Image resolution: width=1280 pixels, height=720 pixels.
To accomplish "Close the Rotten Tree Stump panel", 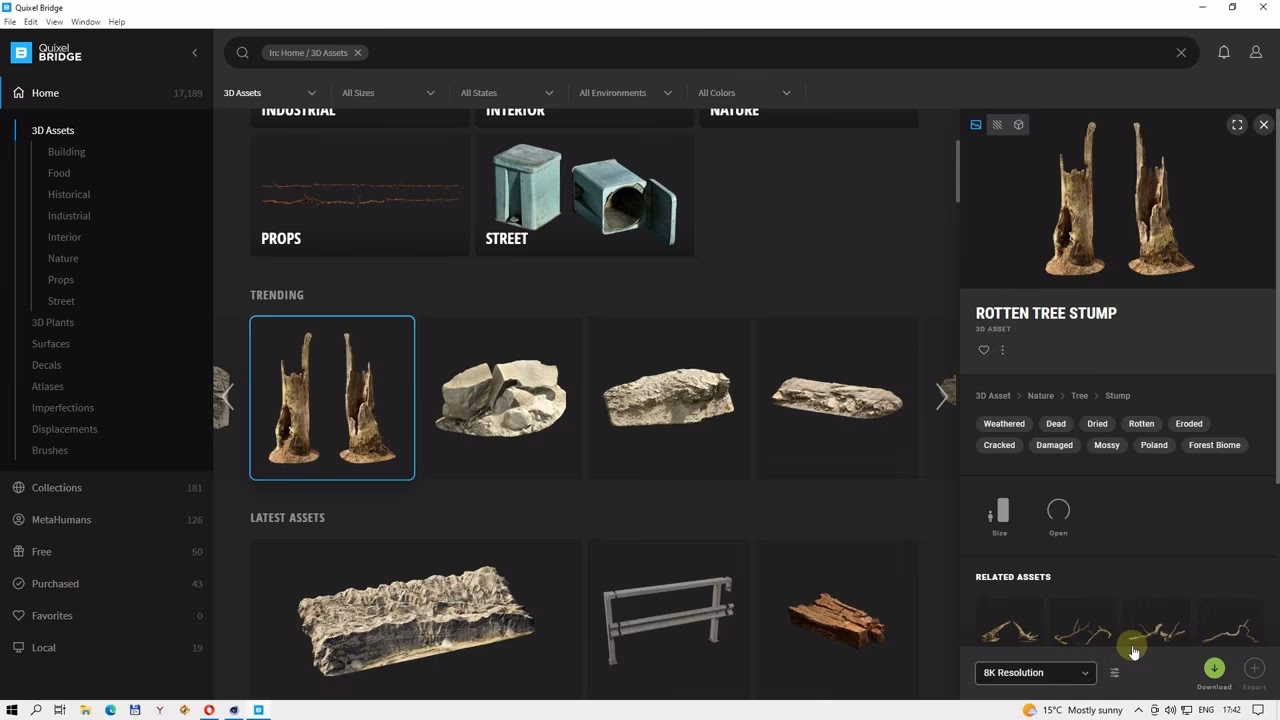I will click(1264, 125).
